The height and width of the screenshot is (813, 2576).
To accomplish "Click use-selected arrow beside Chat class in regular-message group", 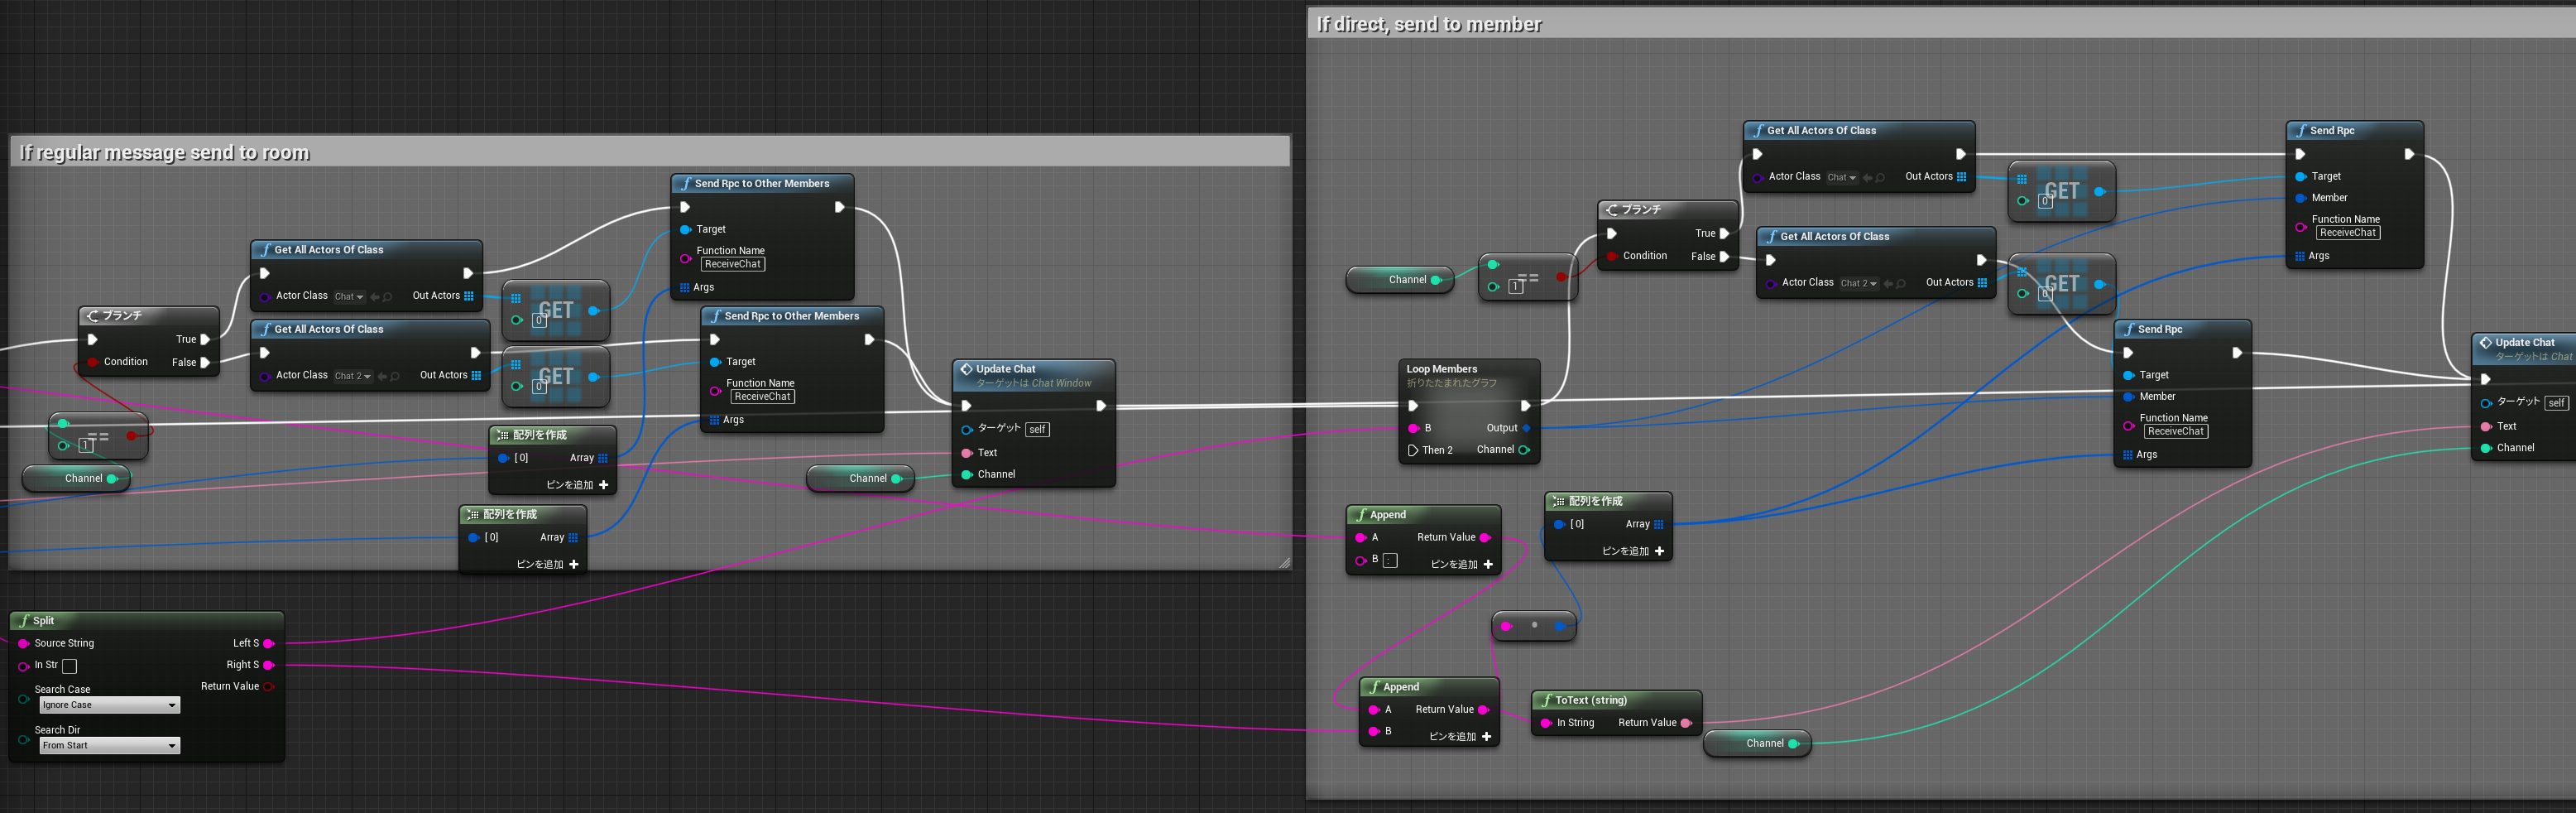I will click(x=375, y=297).
